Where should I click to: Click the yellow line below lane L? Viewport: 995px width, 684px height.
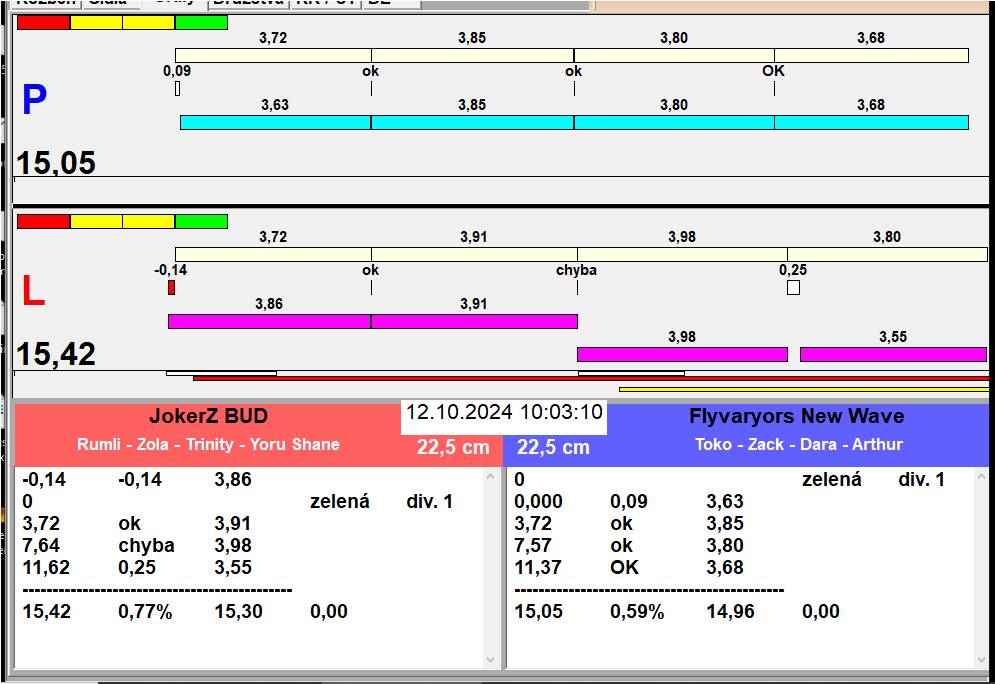804,390
